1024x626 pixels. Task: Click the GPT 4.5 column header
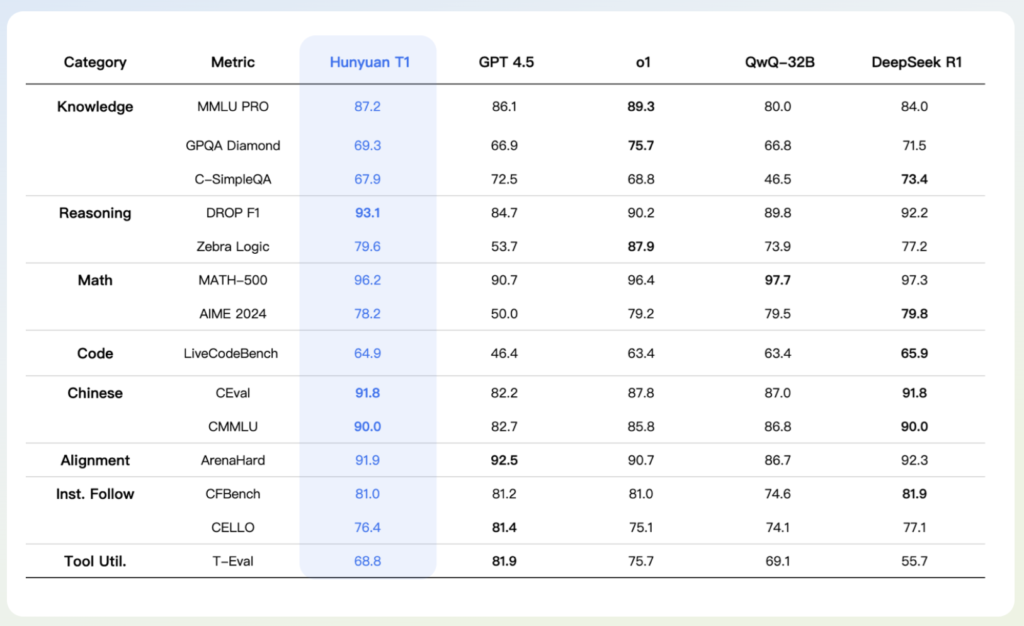[504, 62]
